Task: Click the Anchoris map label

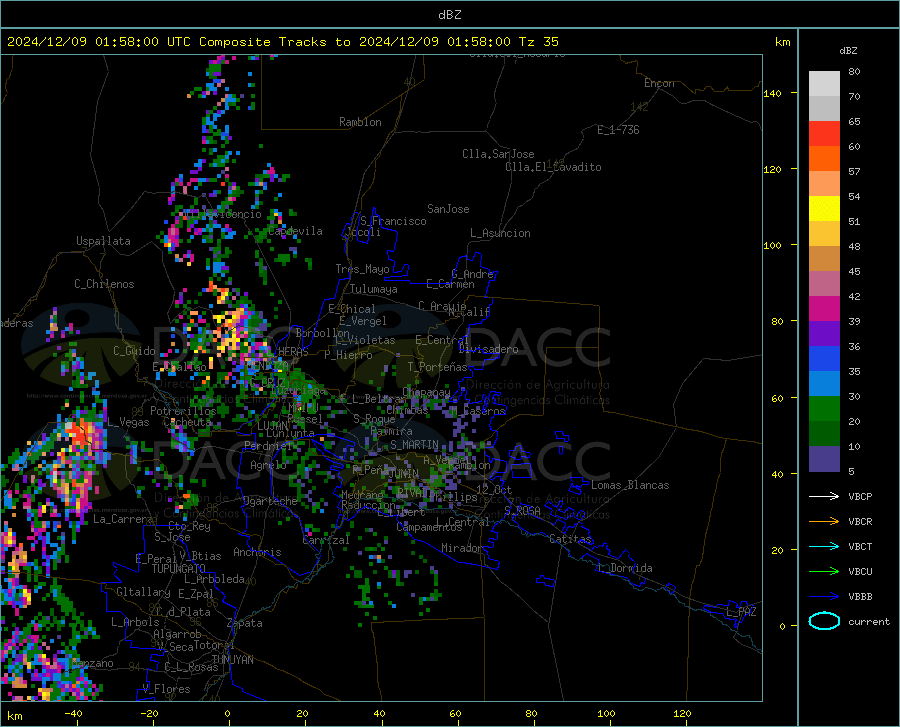Action: pyautogui.click(x=257, y=552)
